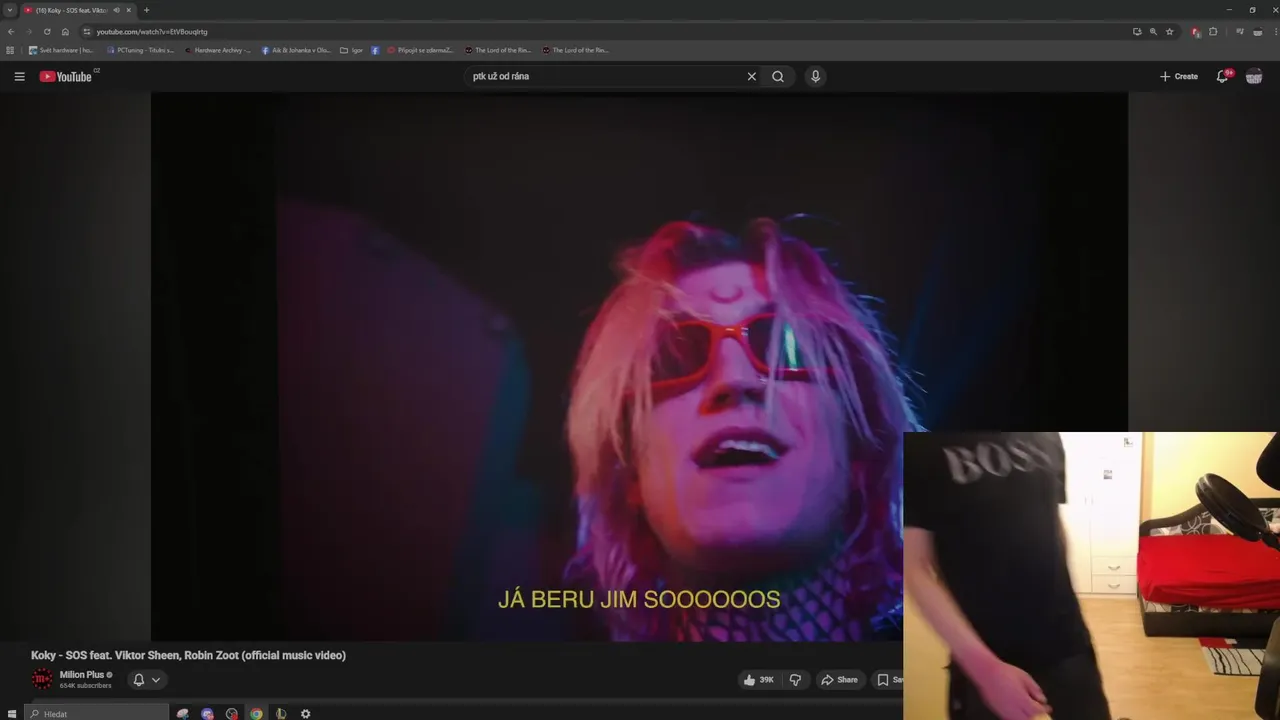Dislike the video with thumbs down
The width and height of the screenshot is (1280, 720).
click(x=795, y=680)
